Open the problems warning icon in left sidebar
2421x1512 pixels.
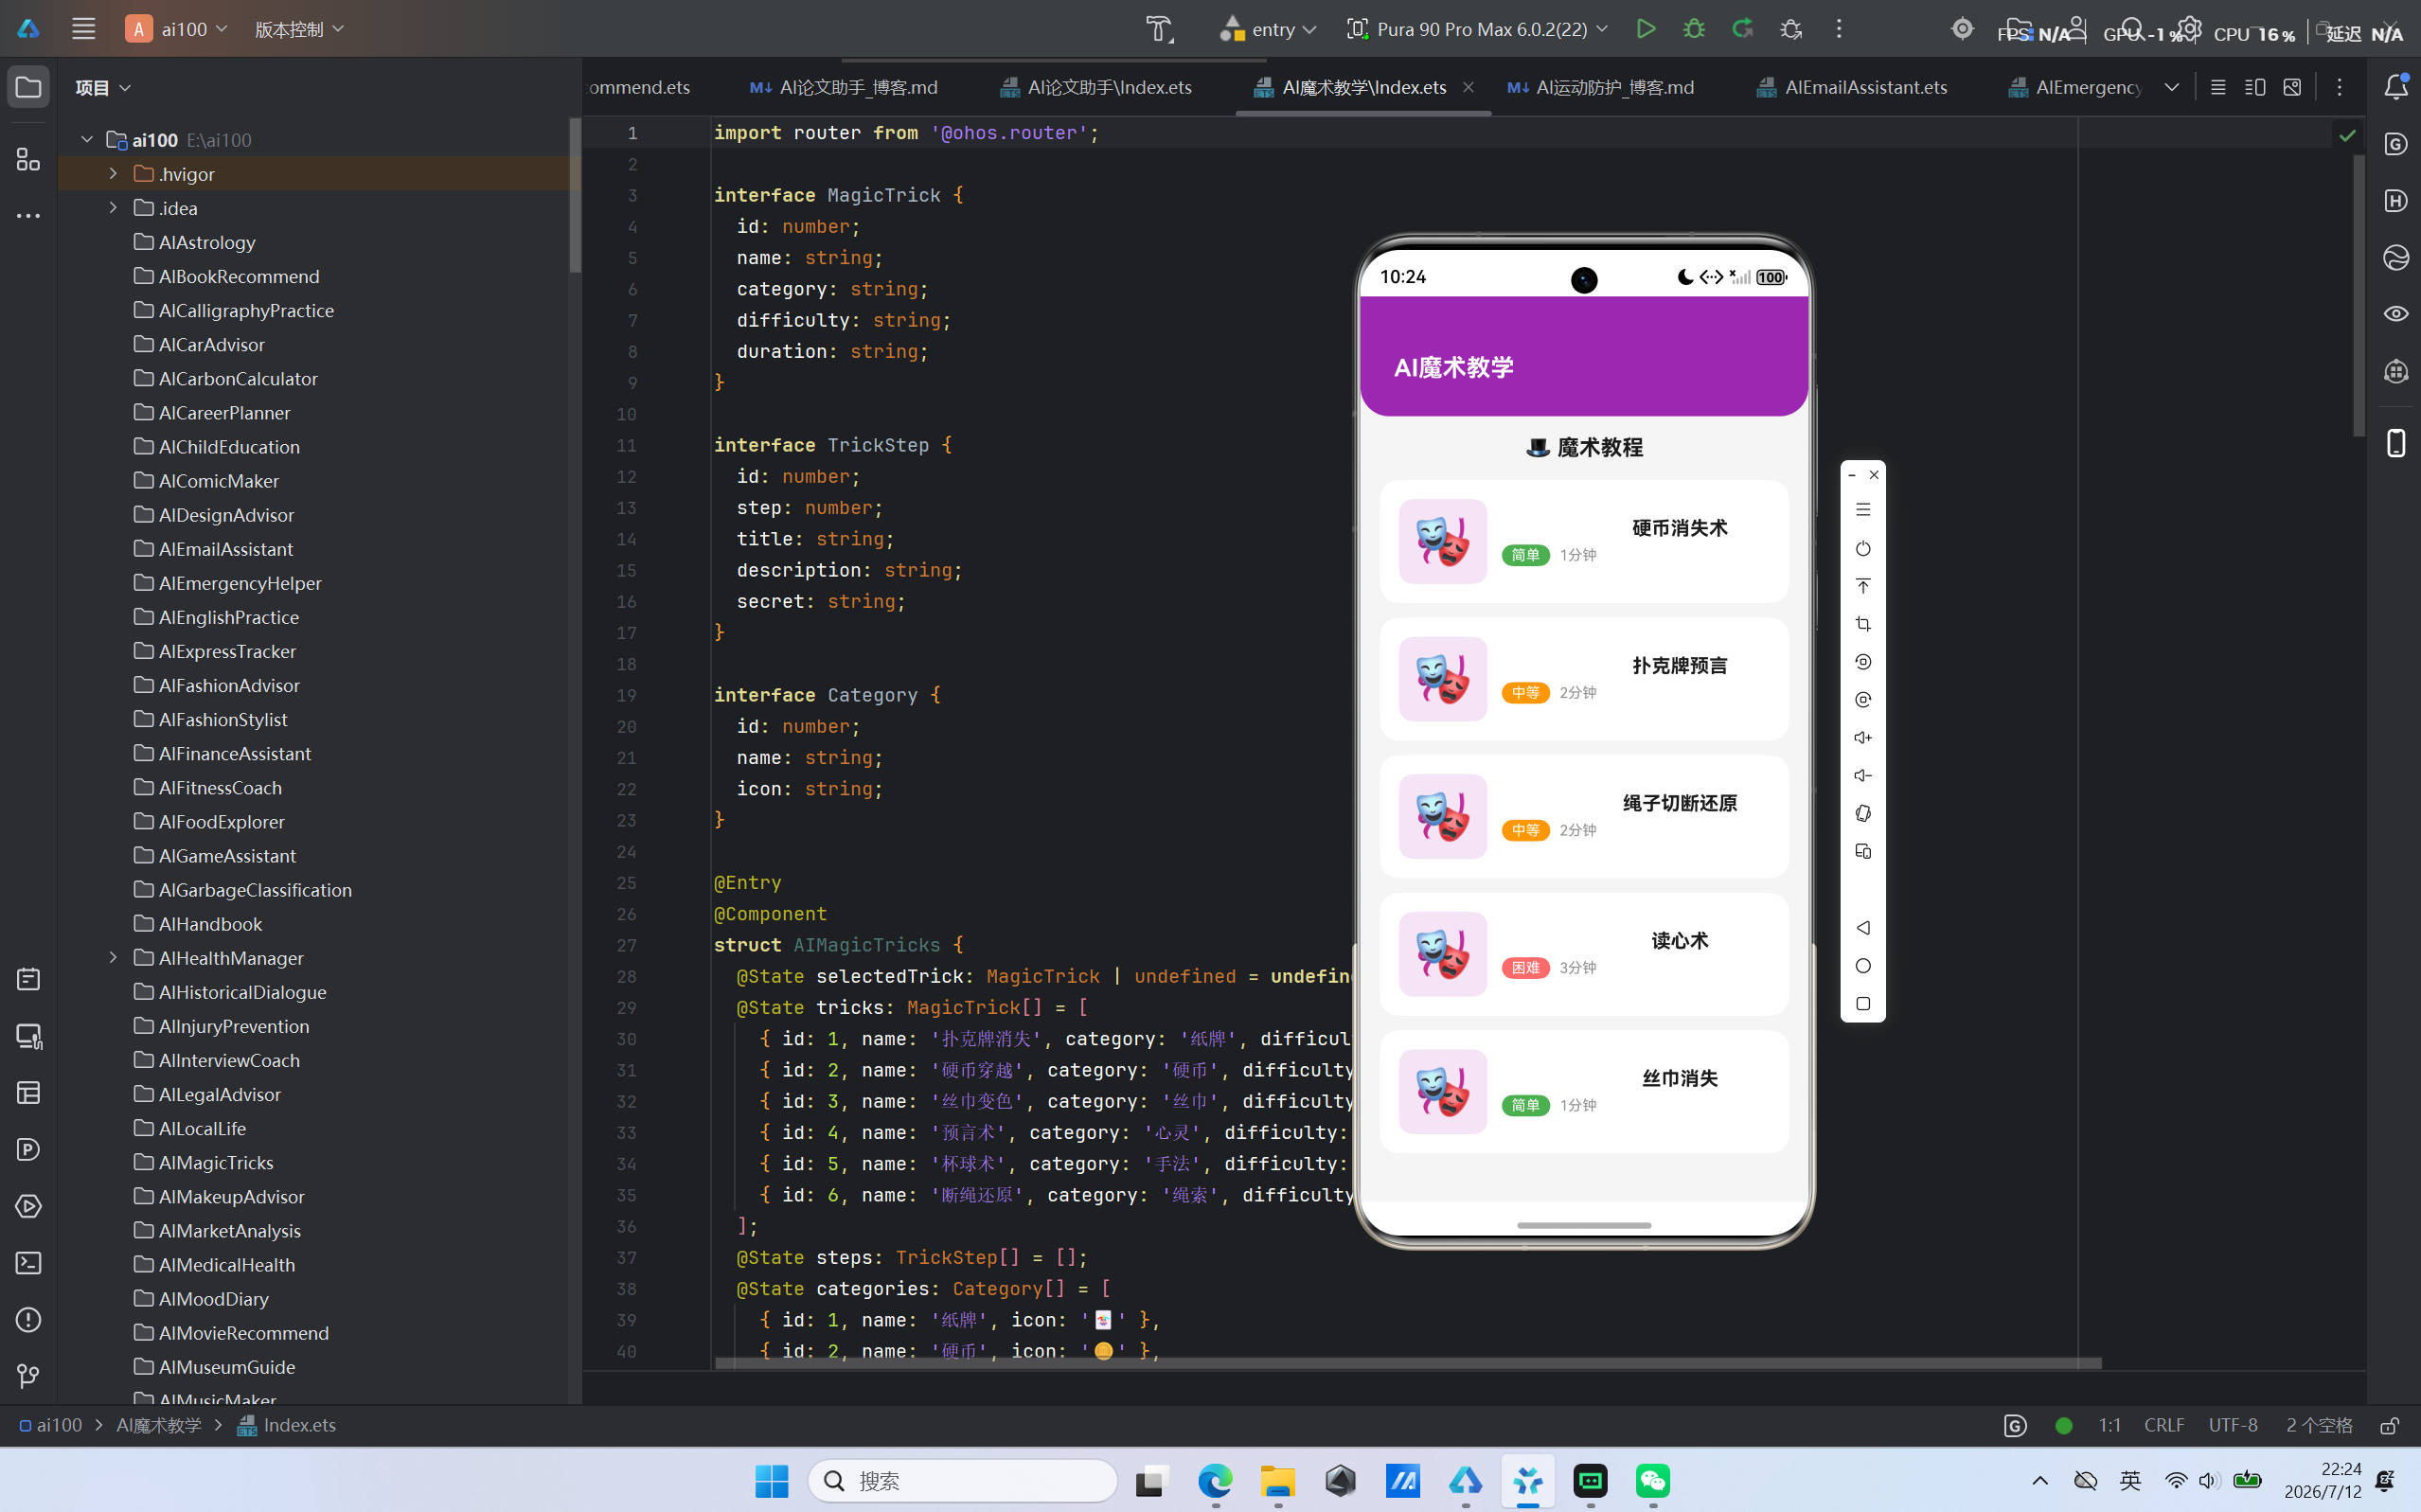(28, 1320)
